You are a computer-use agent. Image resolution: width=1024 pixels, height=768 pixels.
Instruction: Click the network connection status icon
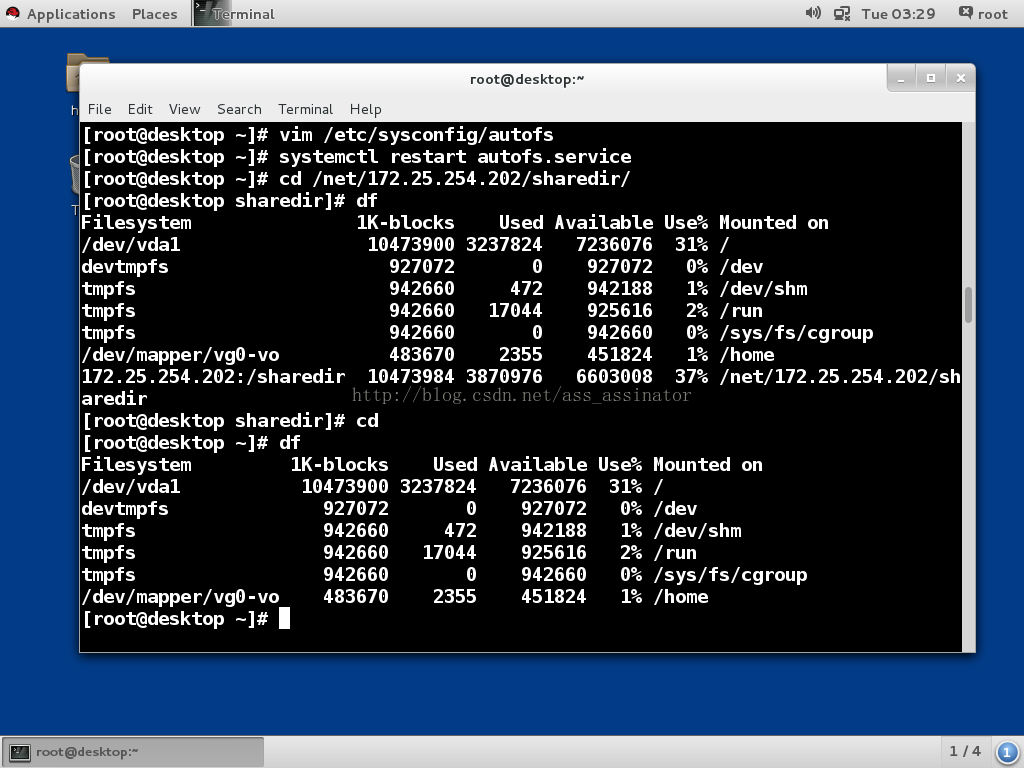pos(842,13)
